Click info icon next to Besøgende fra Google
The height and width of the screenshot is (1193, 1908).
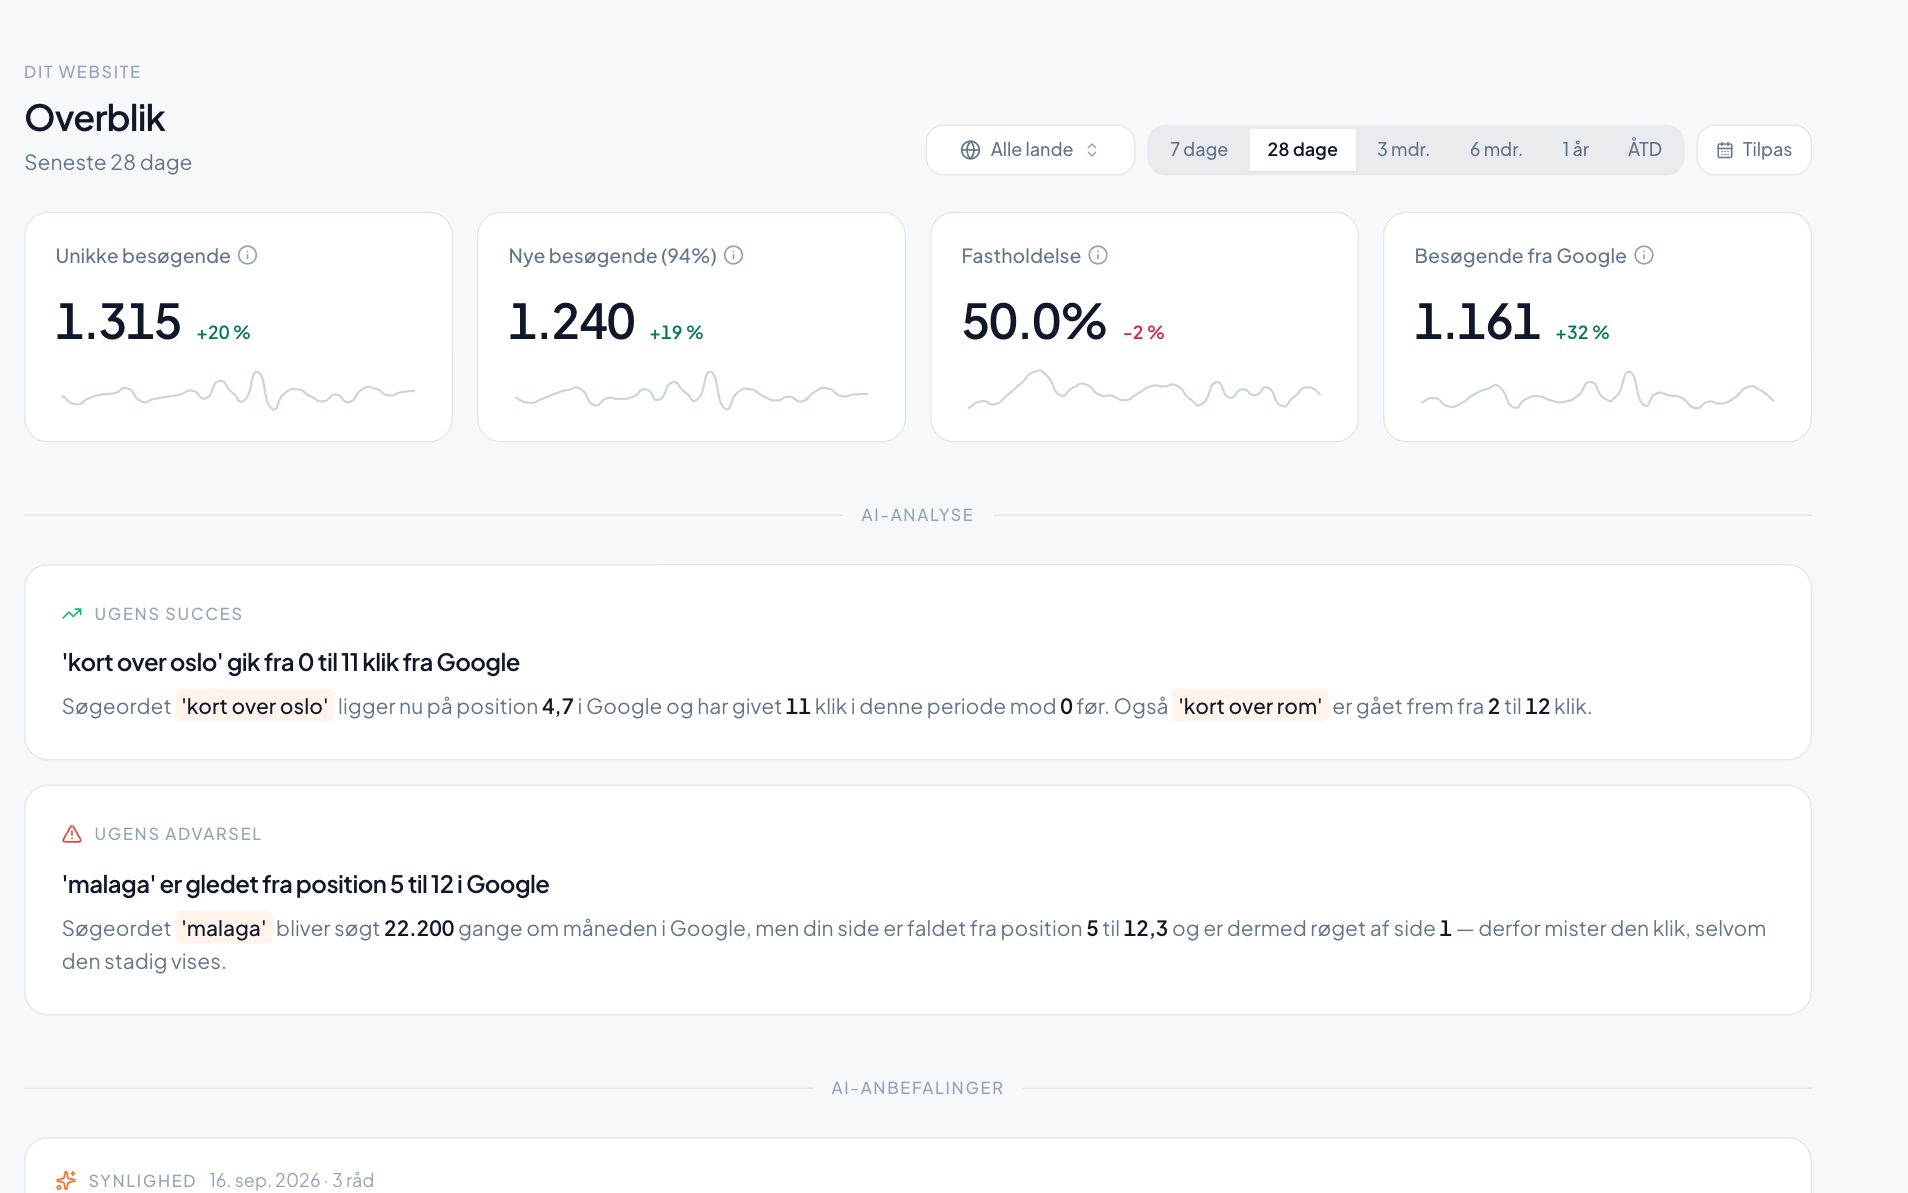(x=1644, y=255)
